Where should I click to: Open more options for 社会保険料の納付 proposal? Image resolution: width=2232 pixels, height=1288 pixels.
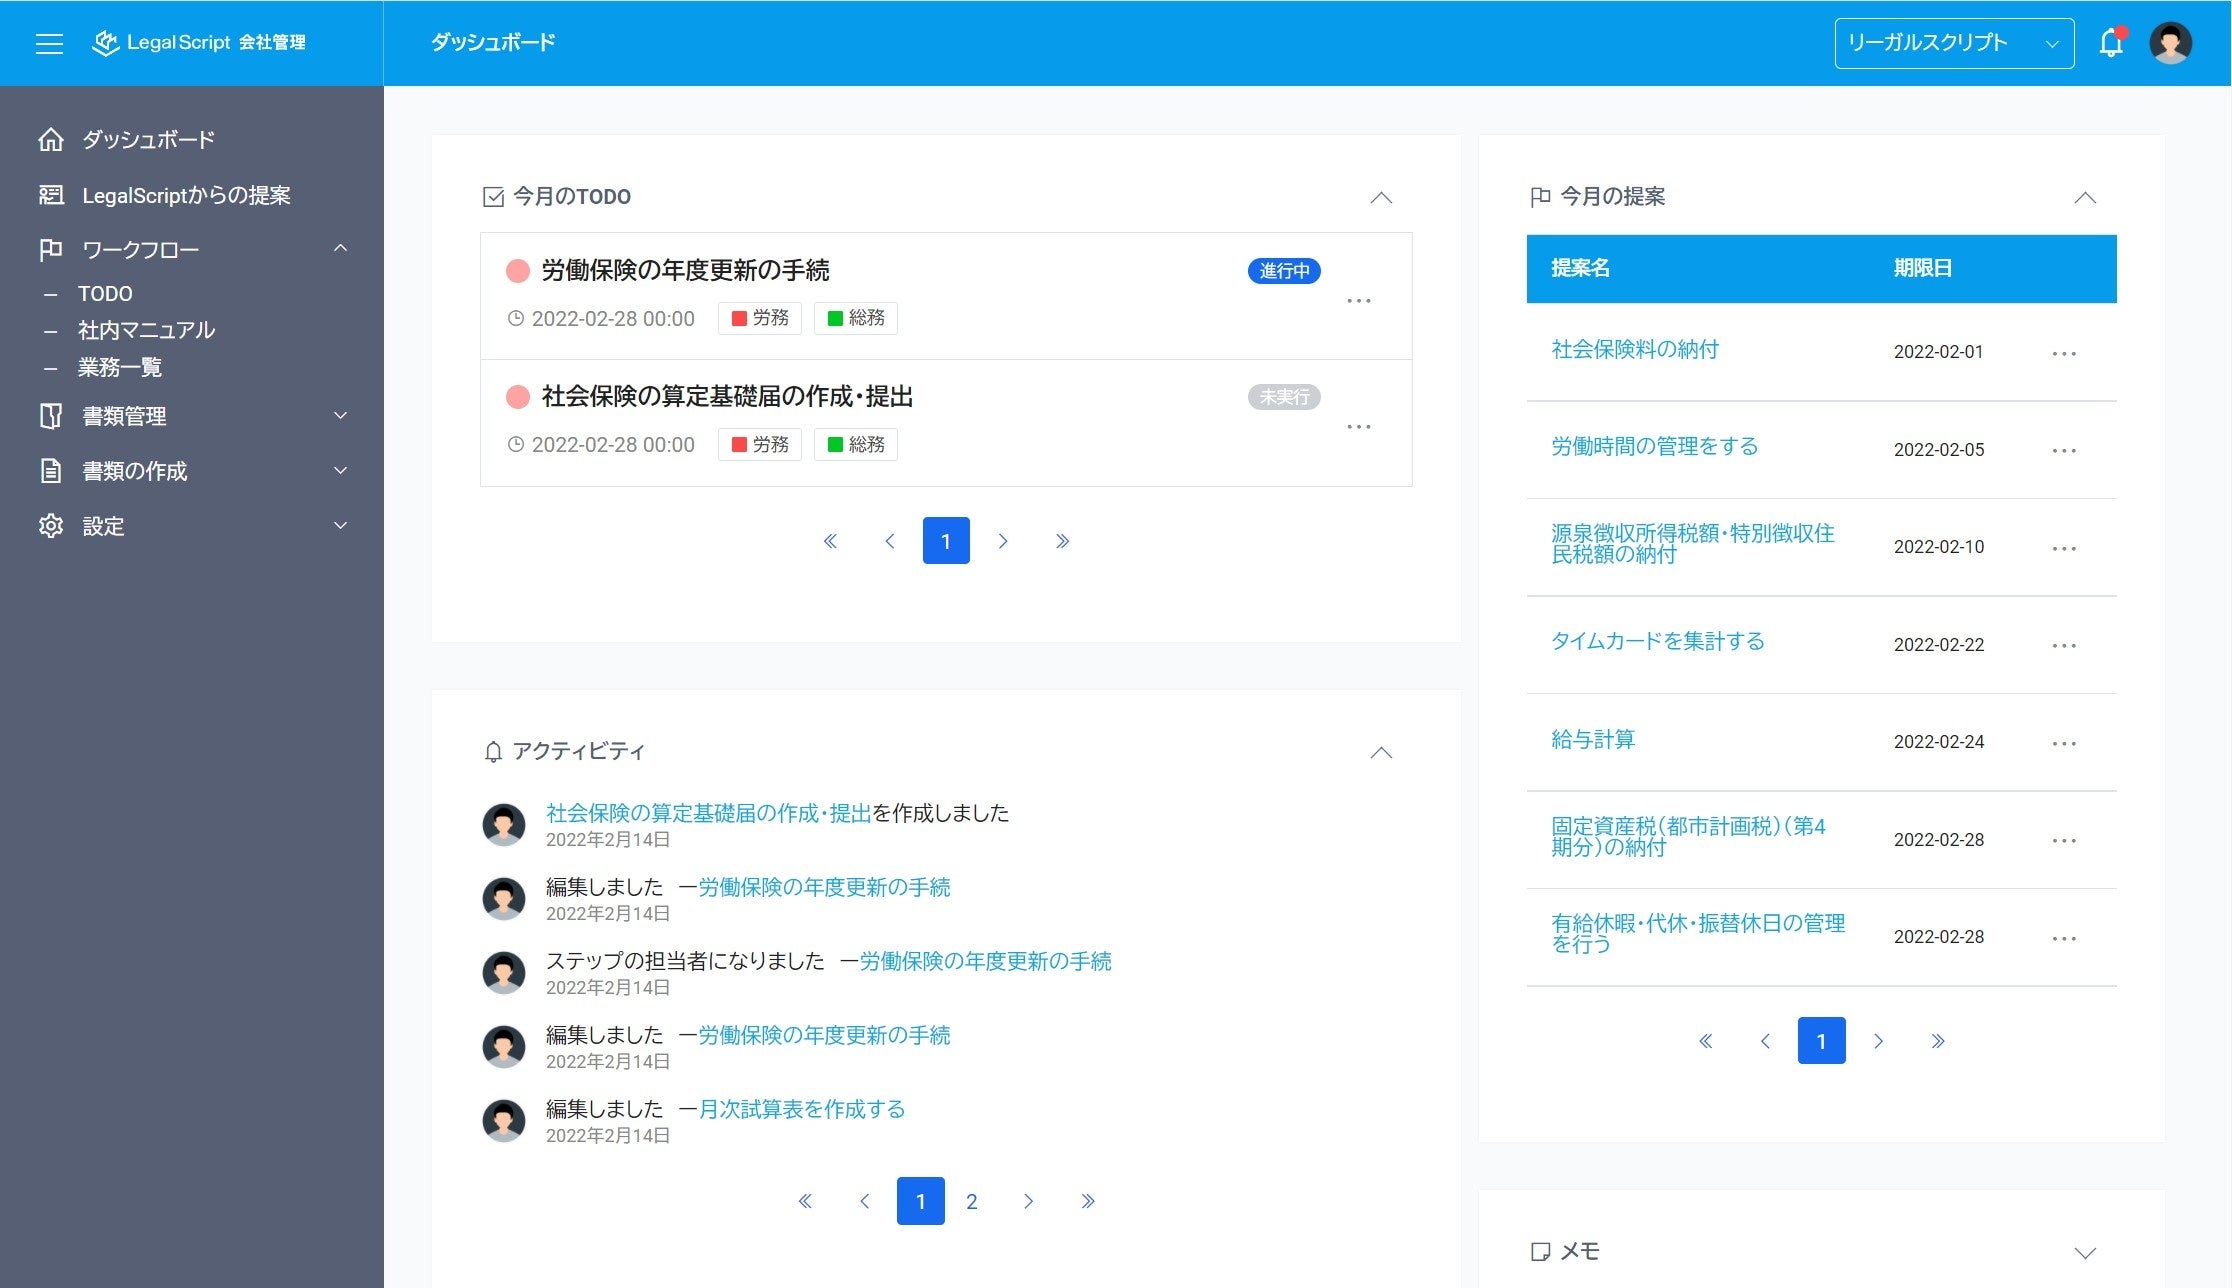2064,353
